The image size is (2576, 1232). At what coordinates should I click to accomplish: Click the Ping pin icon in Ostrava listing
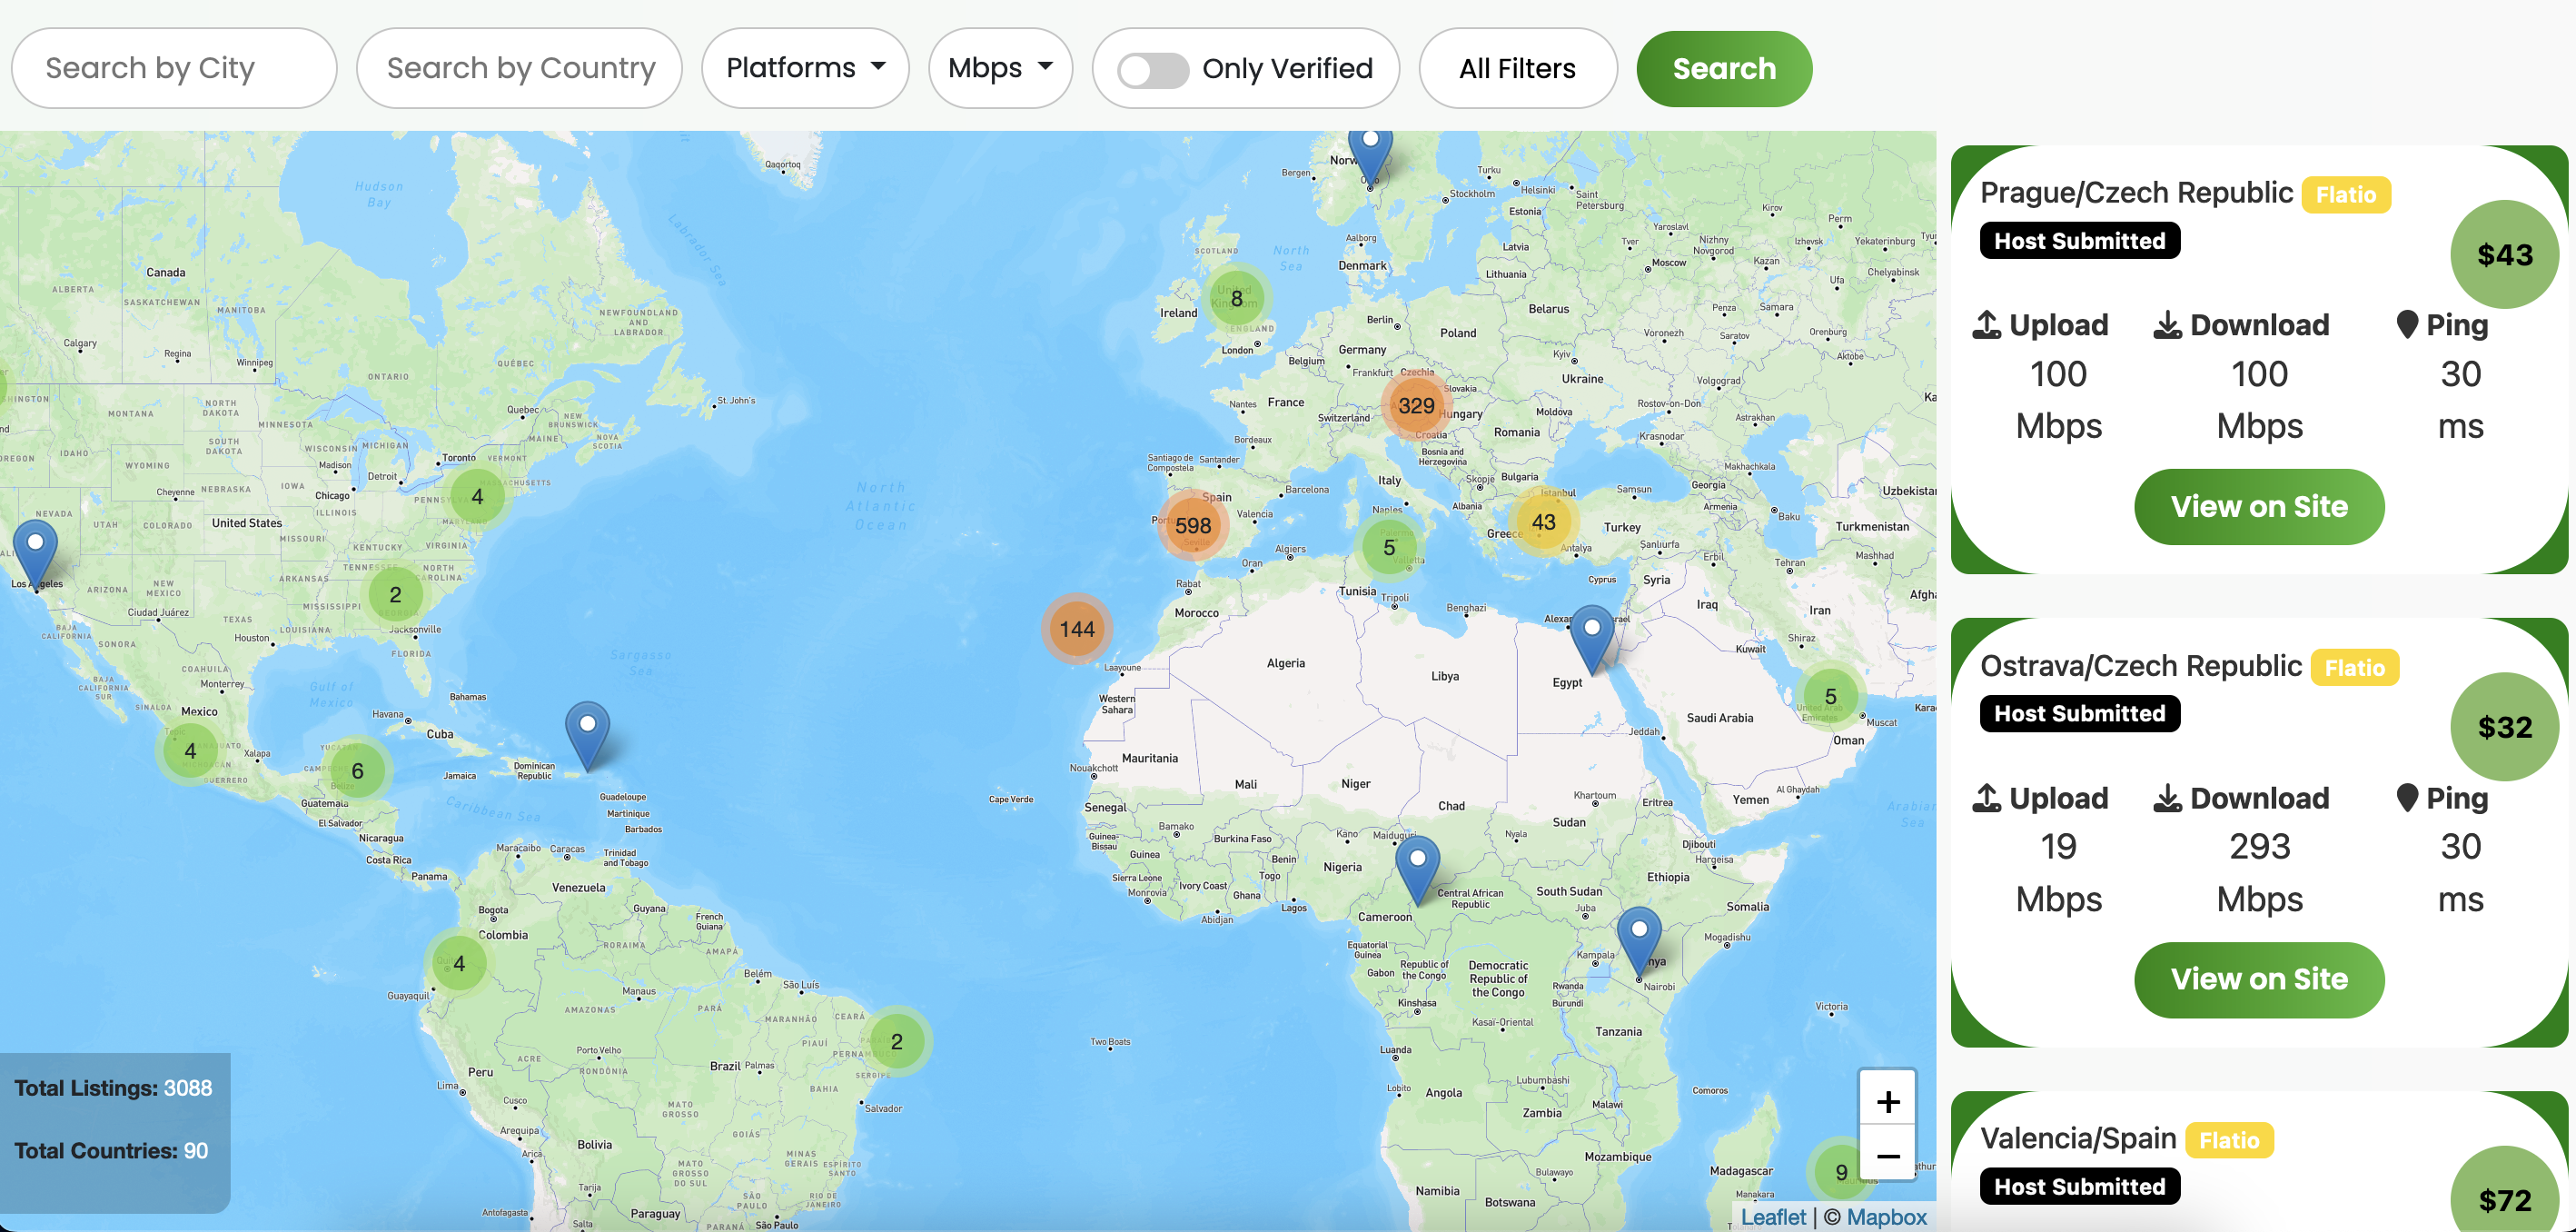(x=2407, y=798)
